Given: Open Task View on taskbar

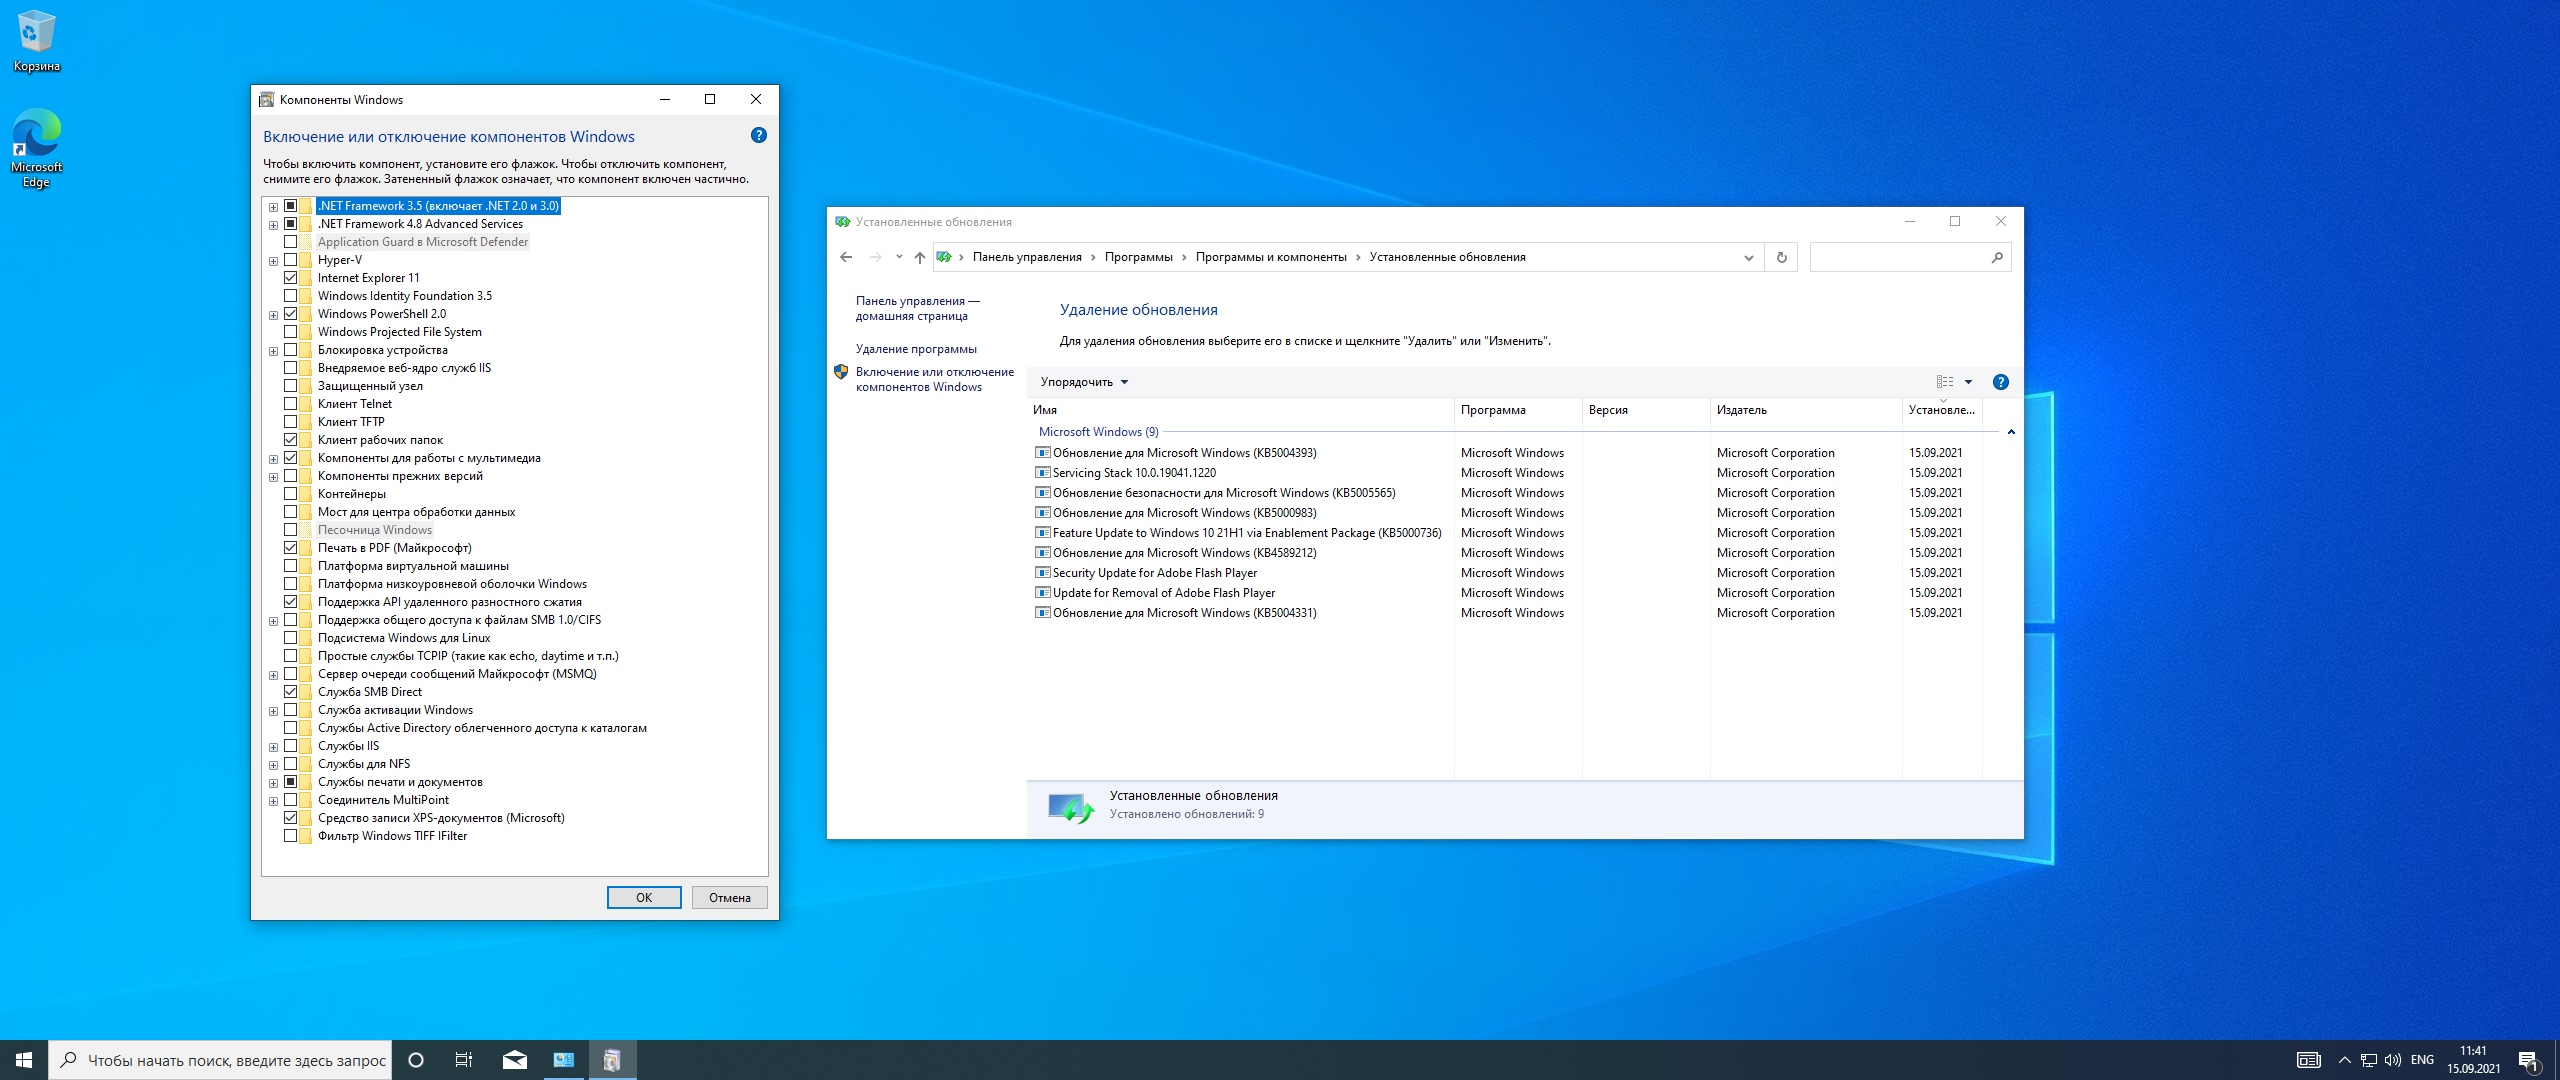Looking at the screenshot, I should coord(463,1060).
